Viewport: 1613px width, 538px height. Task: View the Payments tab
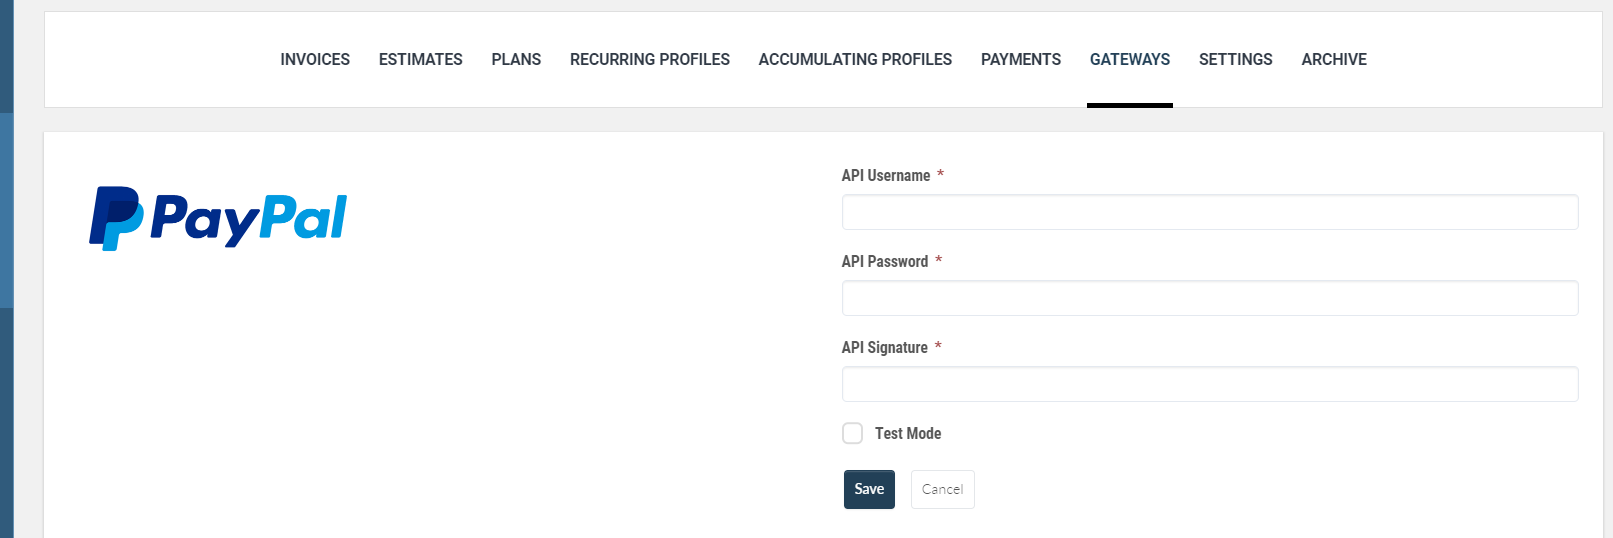1021,60
